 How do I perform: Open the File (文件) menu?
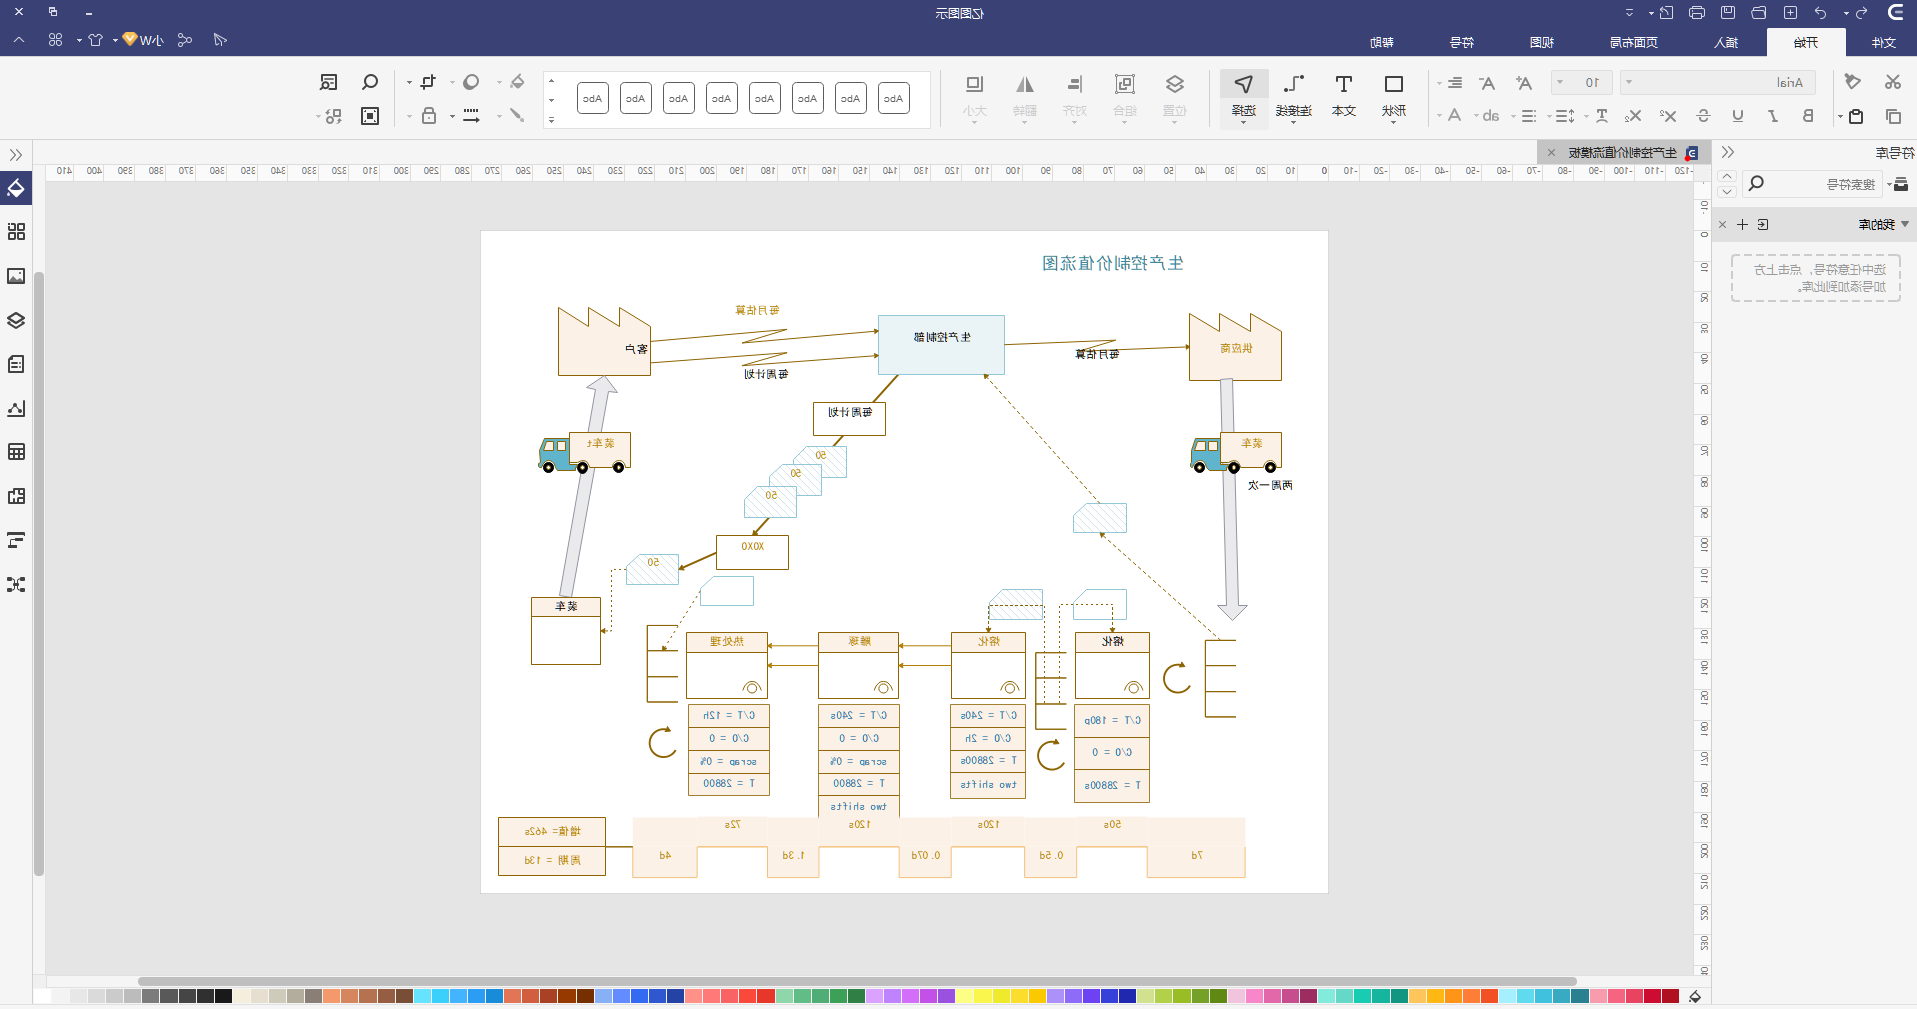[1884, 42]
